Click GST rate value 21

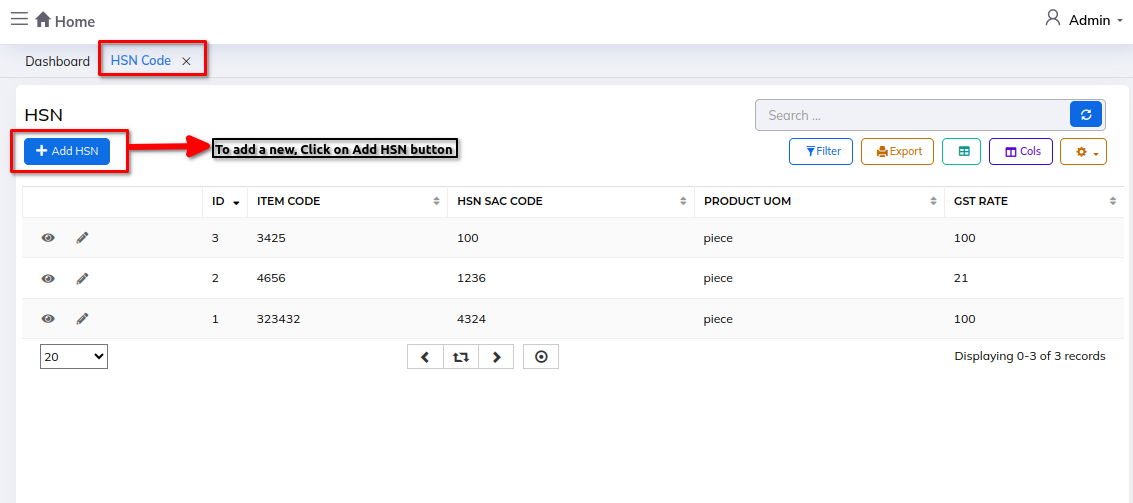[x=961, y=278]
